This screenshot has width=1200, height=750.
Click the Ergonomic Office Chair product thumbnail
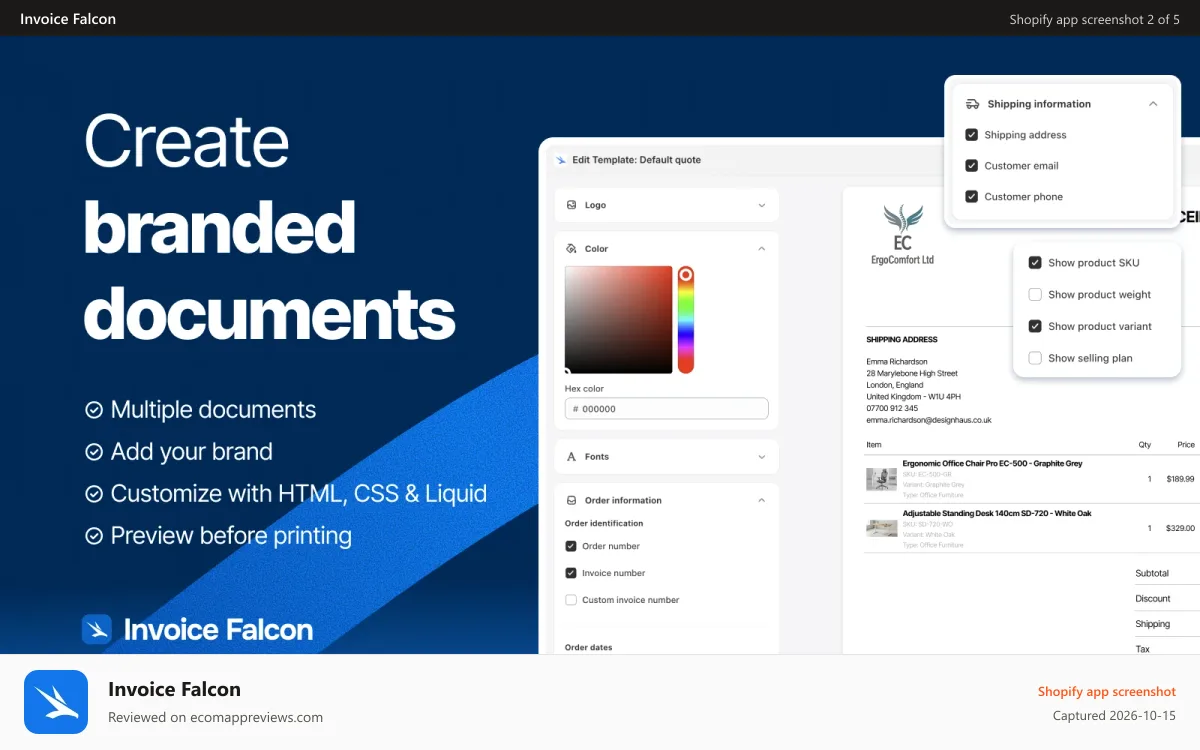[x=881, y=479]
